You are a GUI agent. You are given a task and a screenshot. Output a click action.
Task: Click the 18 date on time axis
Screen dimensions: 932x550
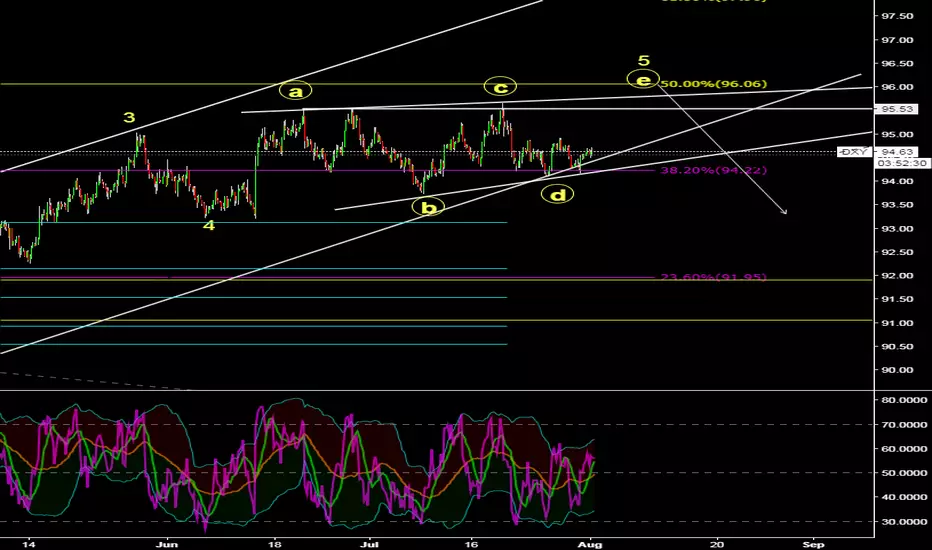(x=274, y=544)
